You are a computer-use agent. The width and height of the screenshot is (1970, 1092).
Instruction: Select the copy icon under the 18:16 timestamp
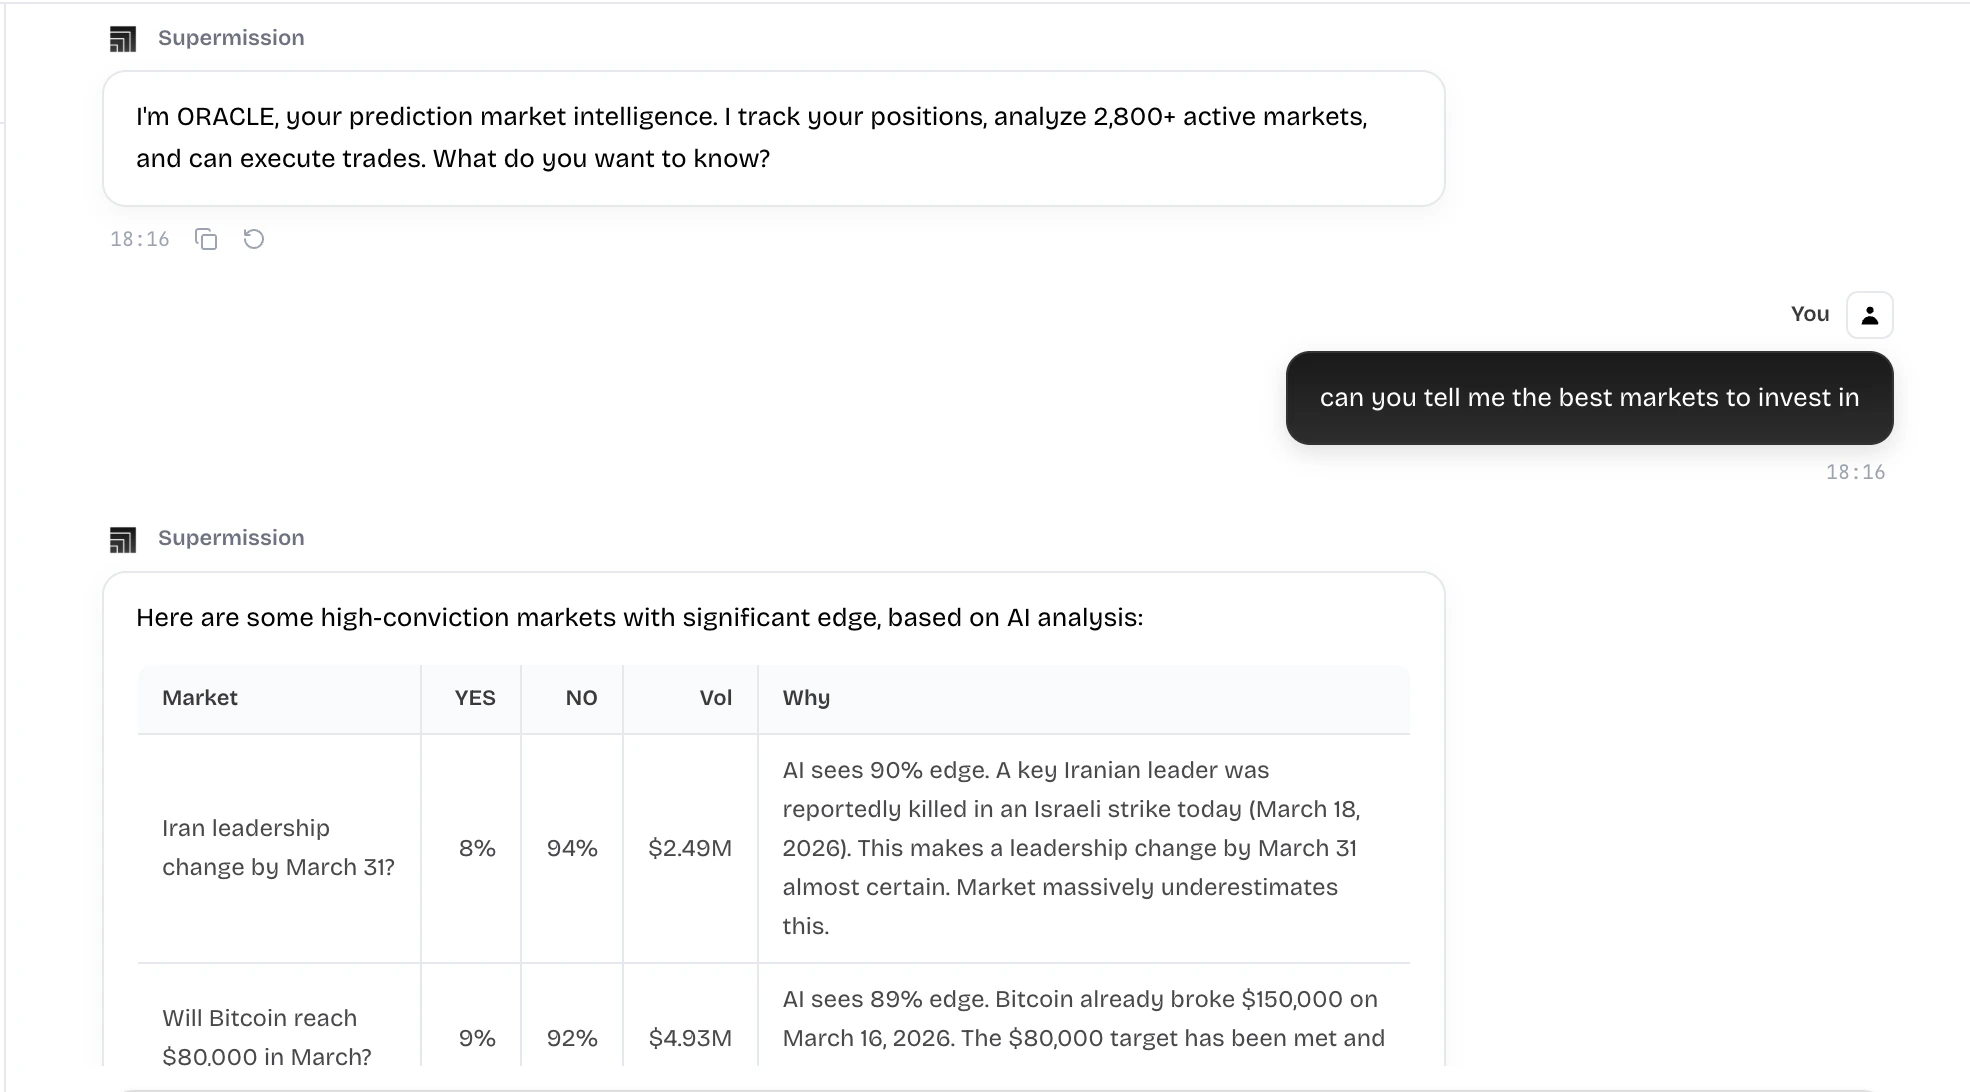tap(206, 239)
